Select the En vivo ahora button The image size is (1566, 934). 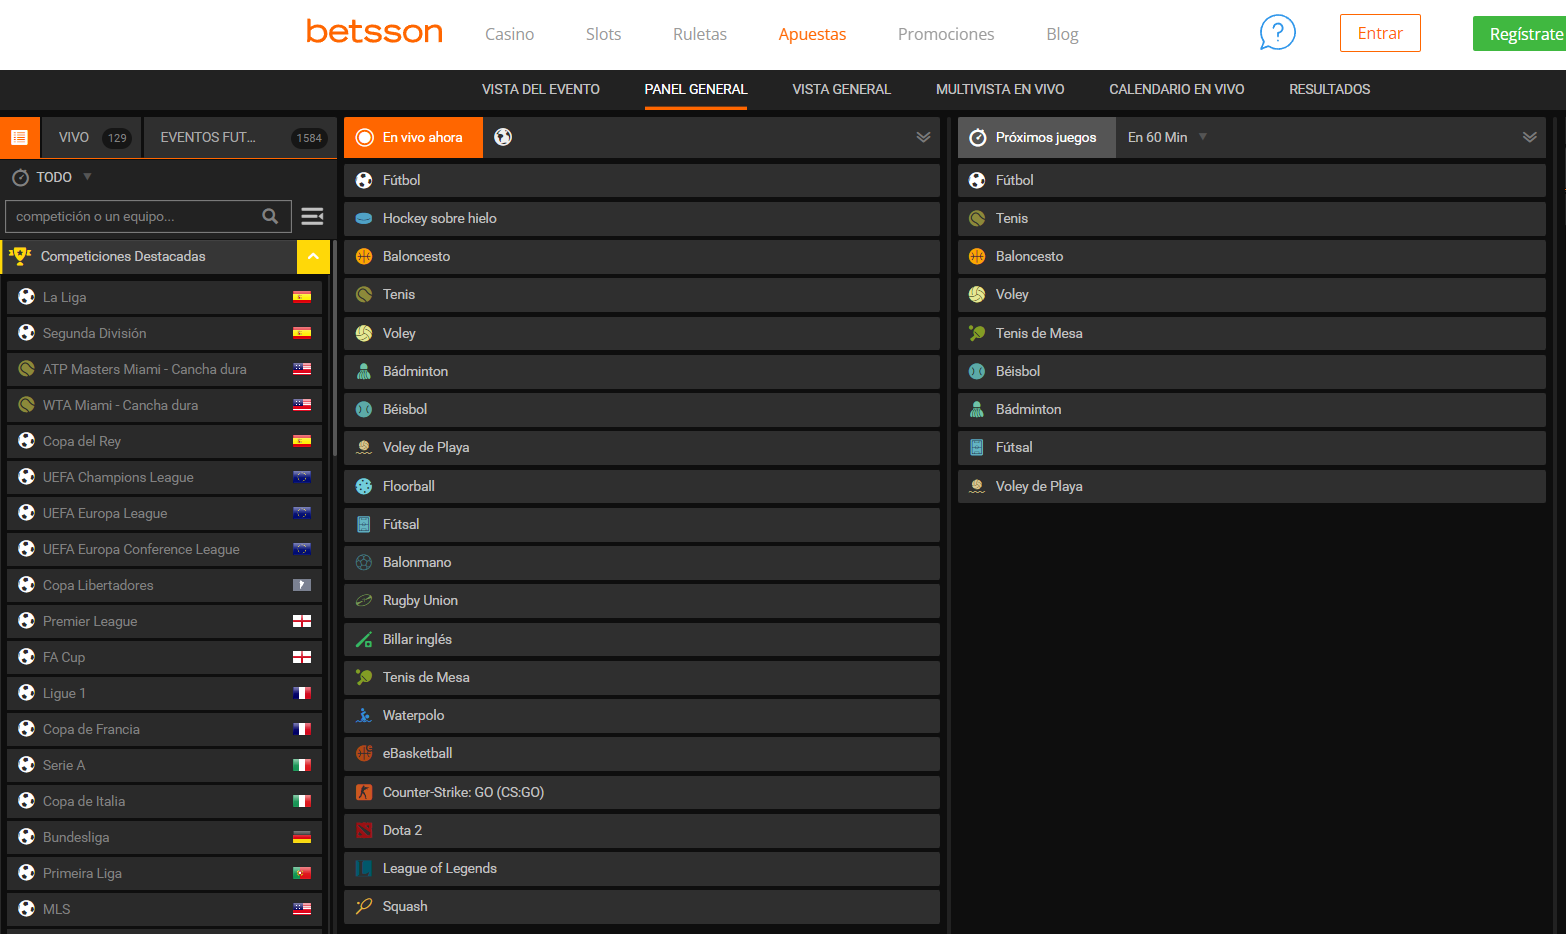(x=413, y=138)
